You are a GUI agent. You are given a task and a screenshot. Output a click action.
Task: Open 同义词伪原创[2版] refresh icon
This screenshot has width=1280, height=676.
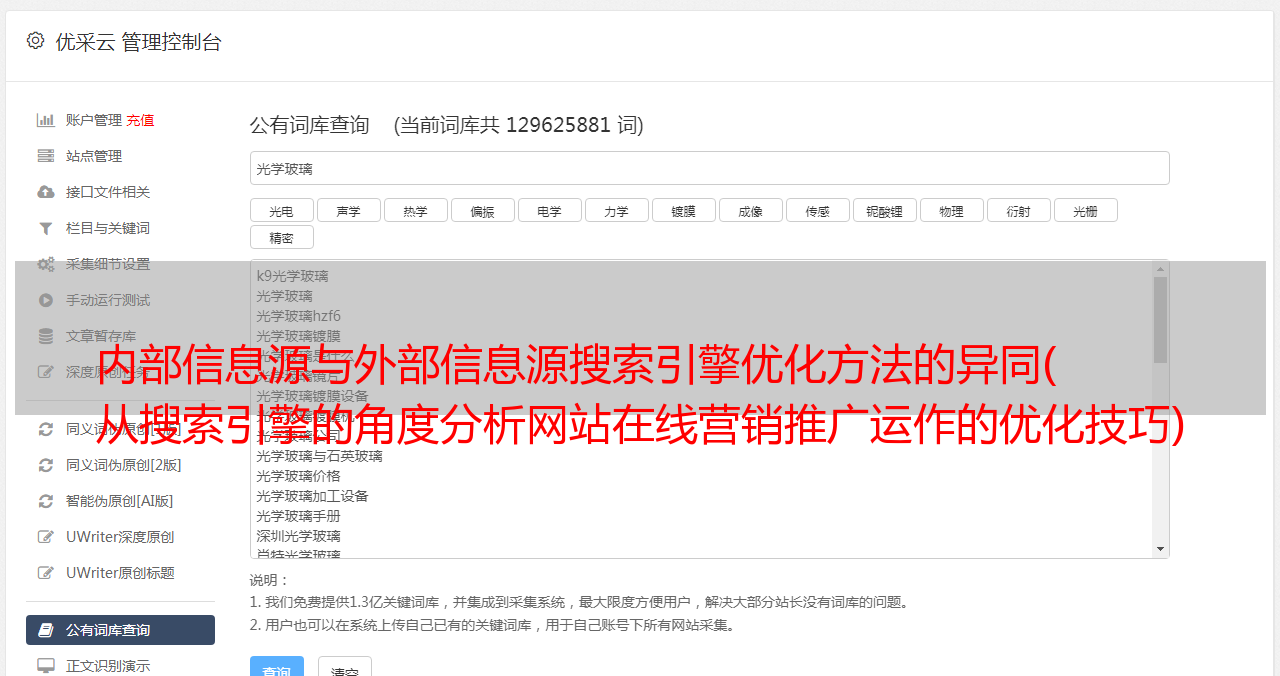click(46, 465)
